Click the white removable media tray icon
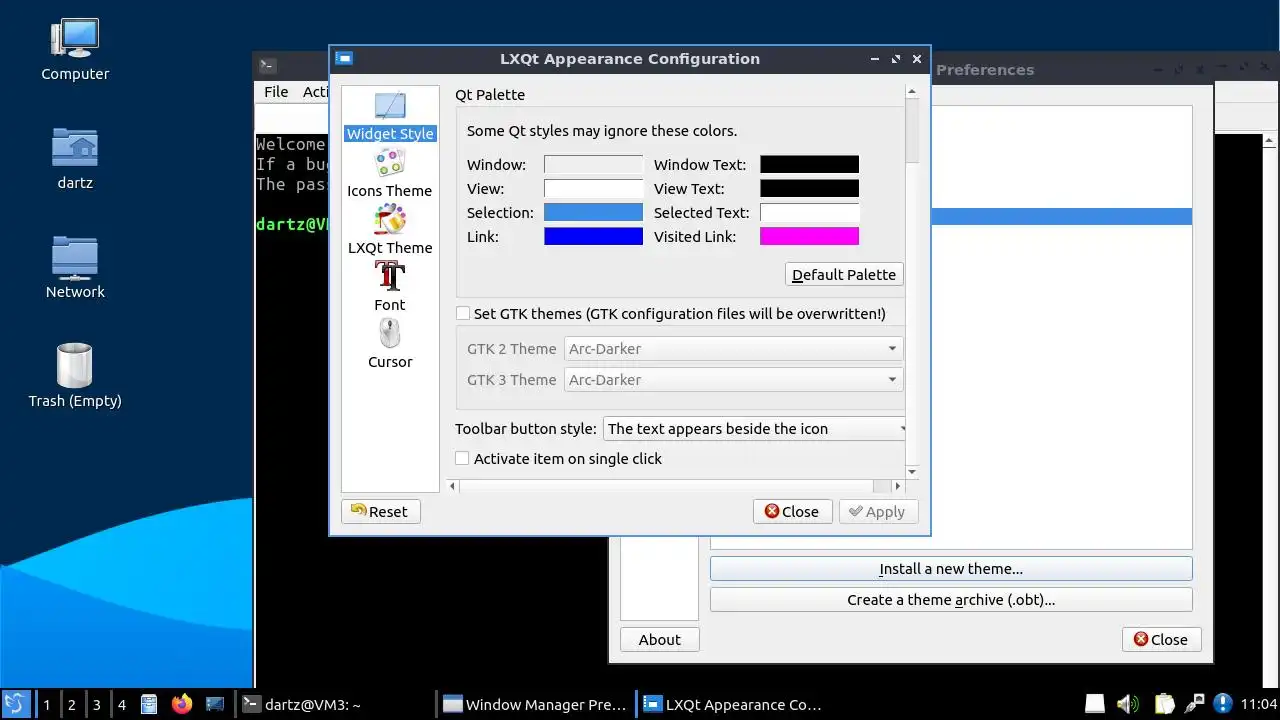Image resolution: width=1280 pixels, height=720 pixels. tap(1095, 704)
